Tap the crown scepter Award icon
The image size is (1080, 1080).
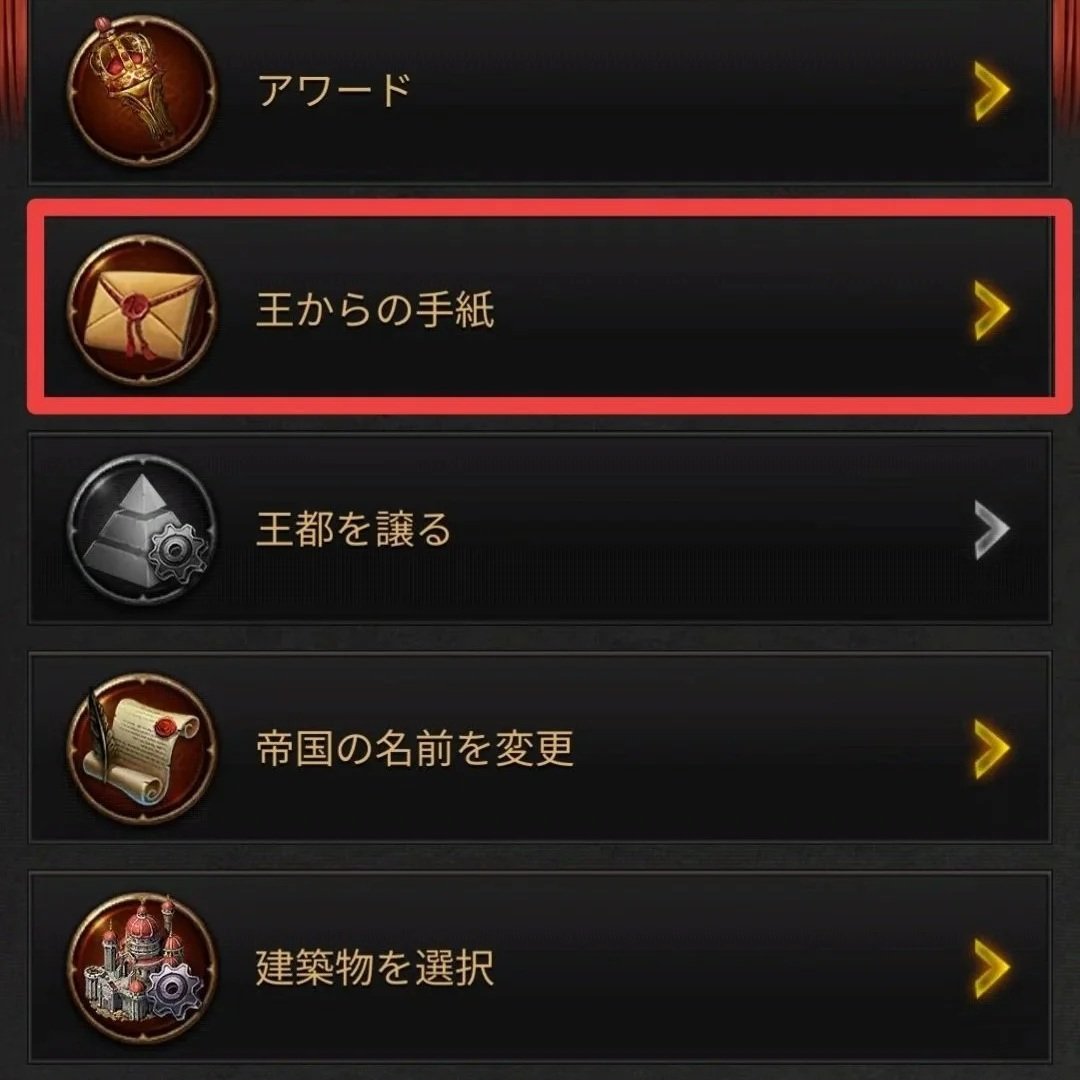tap(142, 90)
